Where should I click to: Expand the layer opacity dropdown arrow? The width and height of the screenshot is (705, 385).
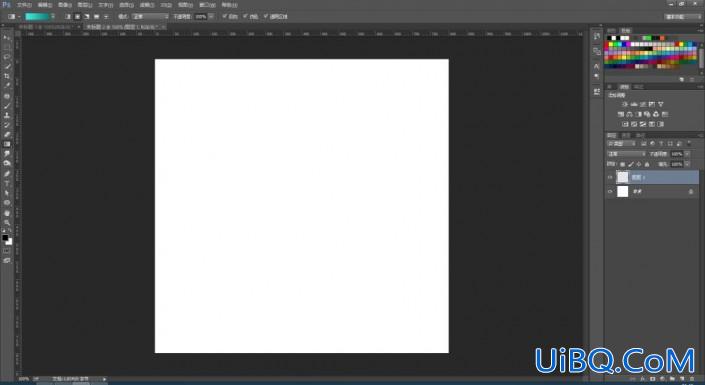point(687,154)
